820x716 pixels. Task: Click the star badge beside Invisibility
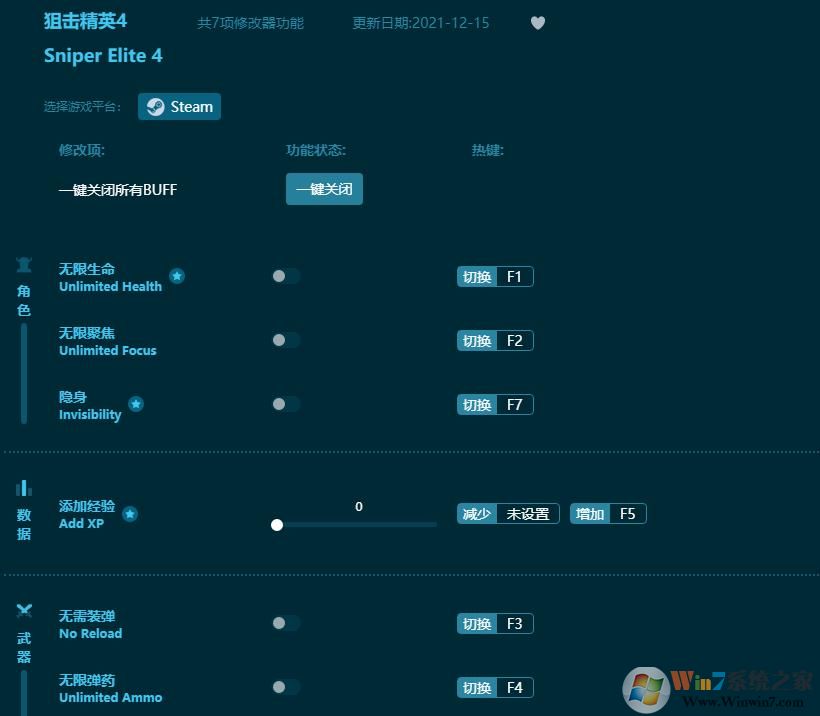136,405
